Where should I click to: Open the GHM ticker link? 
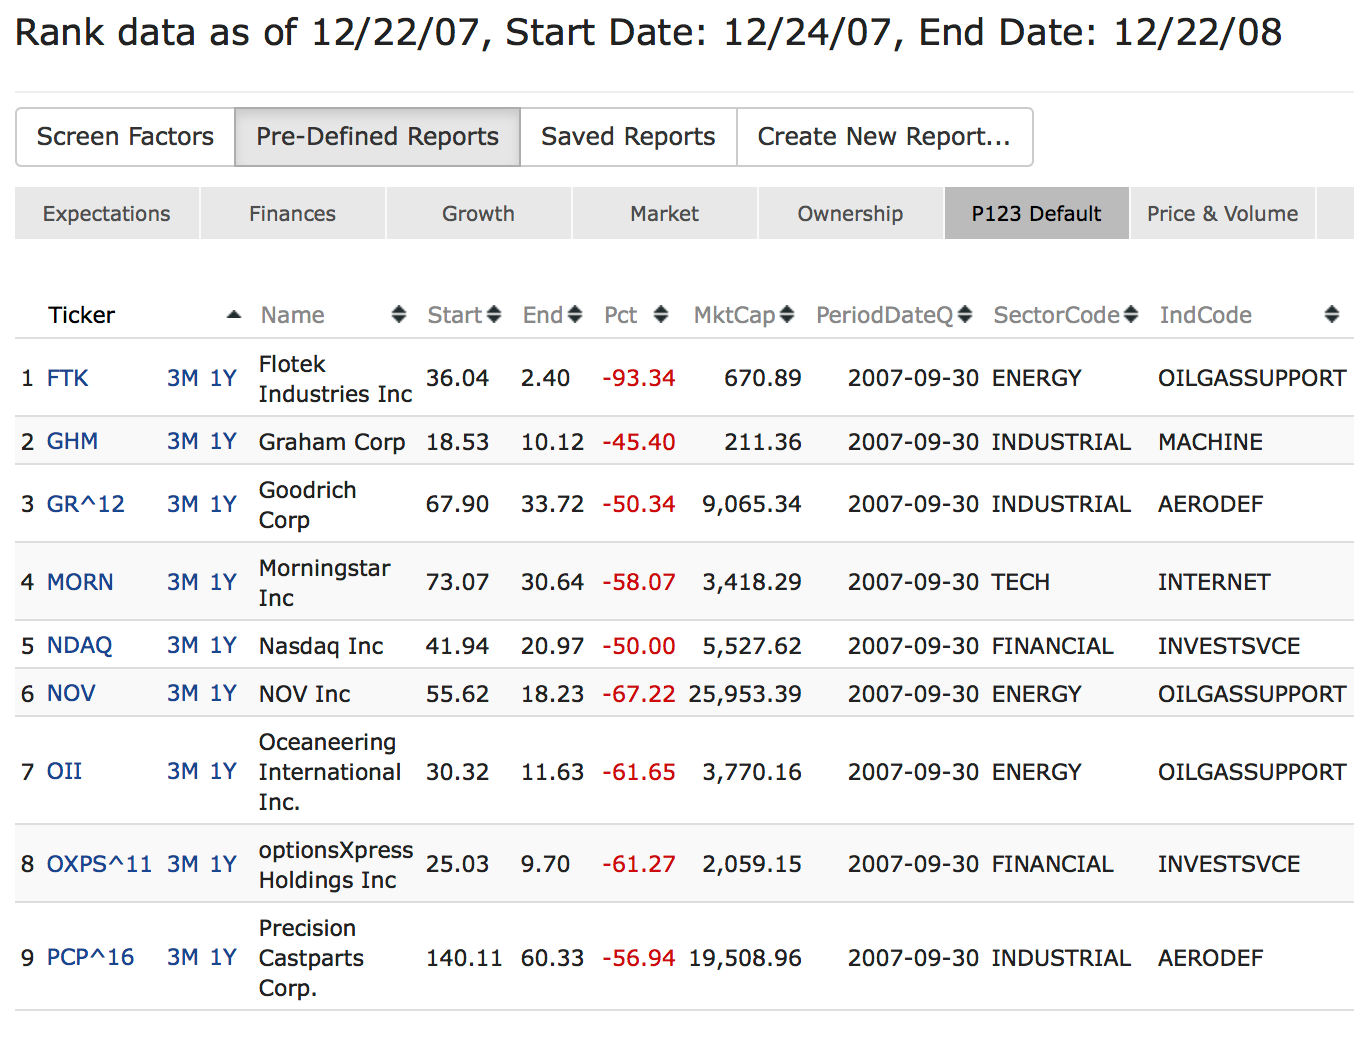click(x=73, y=441)
